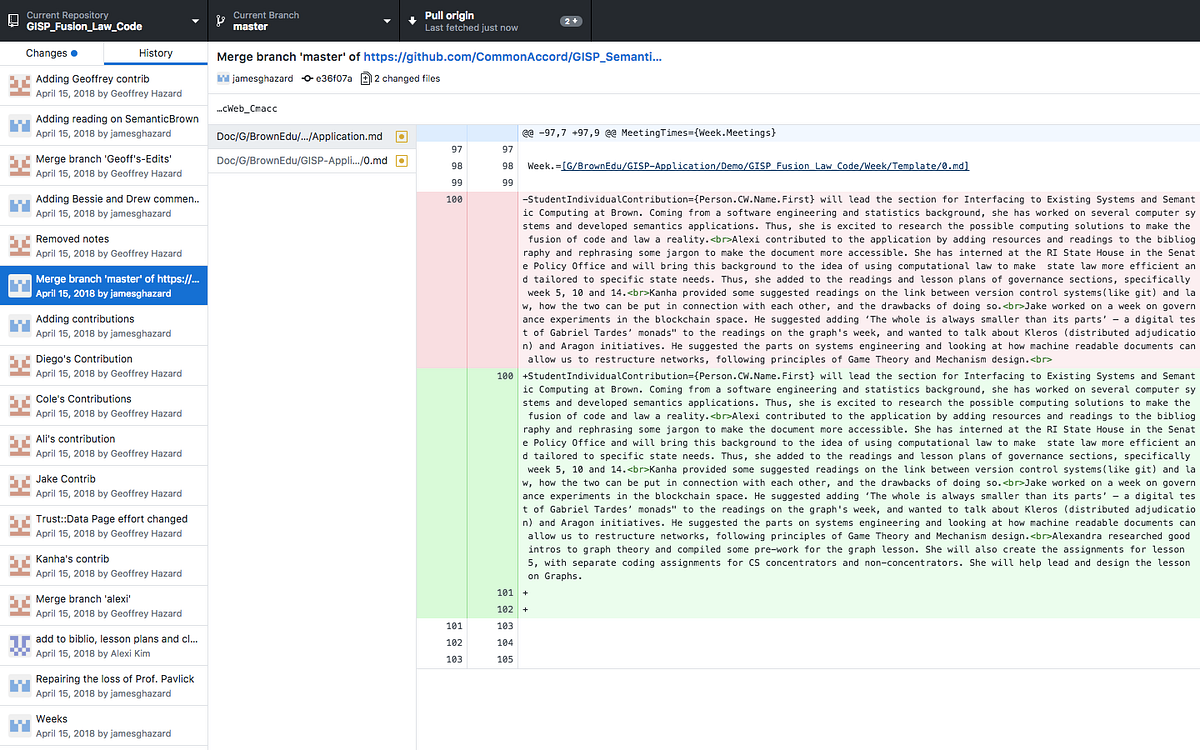Click the down-arrow icon on Pull origin
The height and width of the screenshot is (750, 1200).
point(413,20)
